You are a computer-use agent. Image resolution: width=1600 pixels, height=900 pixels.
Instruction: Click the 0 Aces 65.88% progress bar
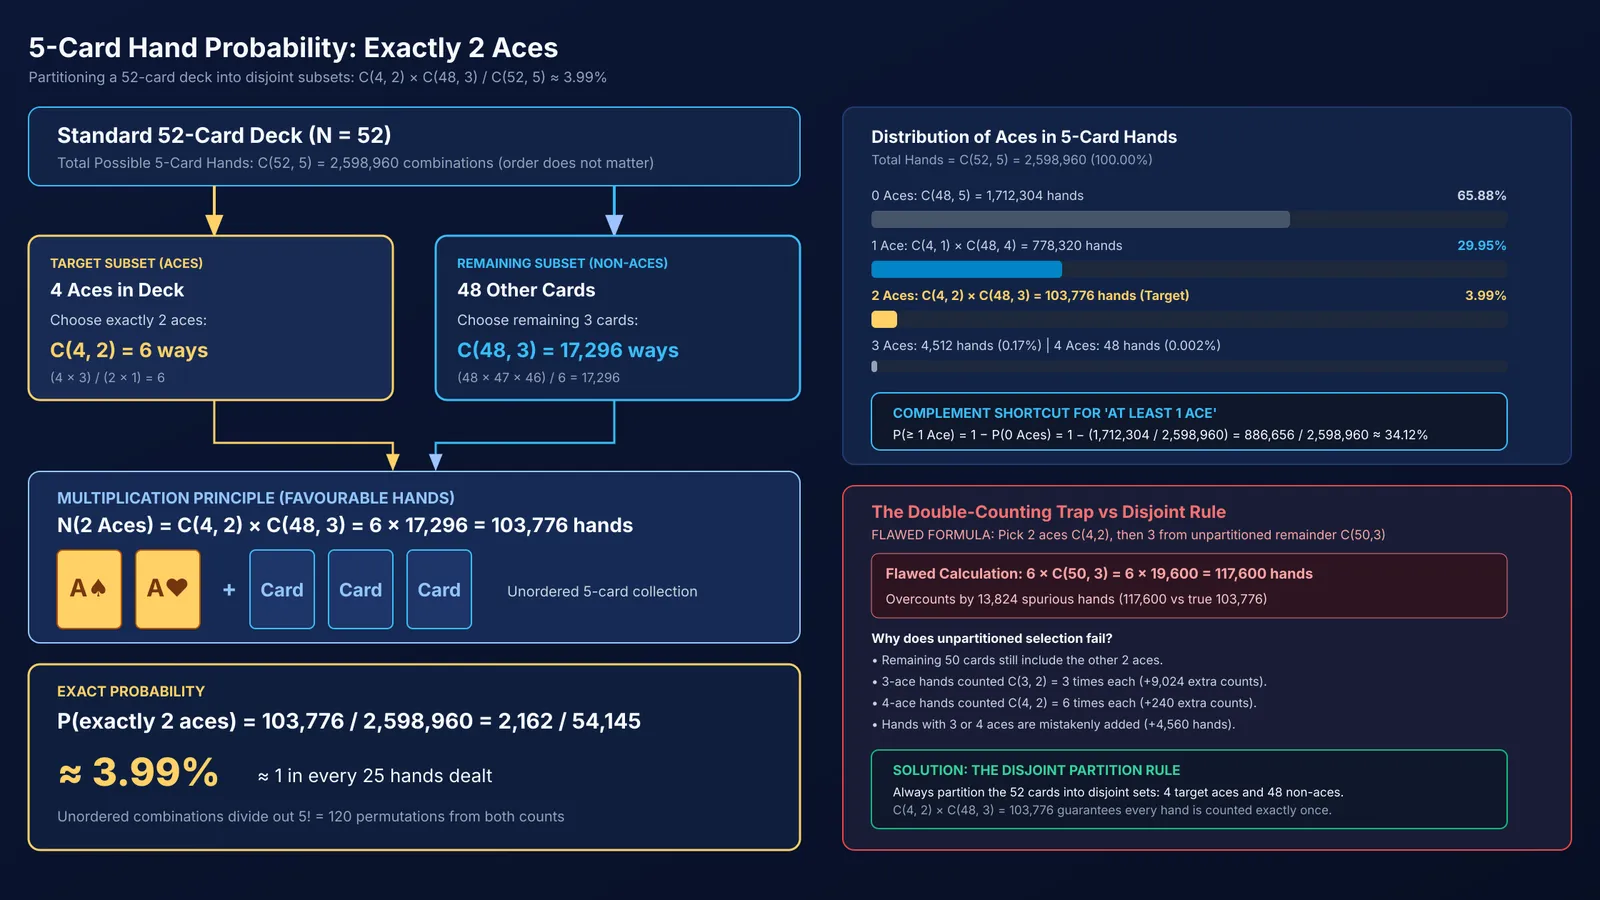[x=1189, y=219]
